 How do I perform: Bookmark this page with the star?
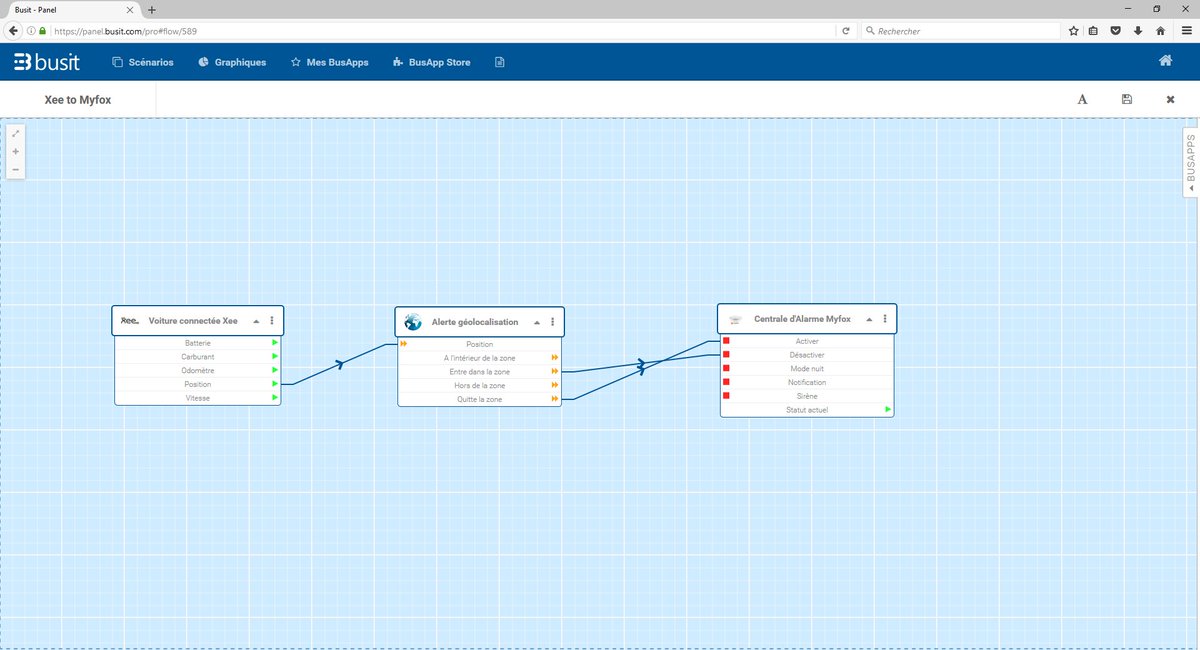(x=1074, y=31)
